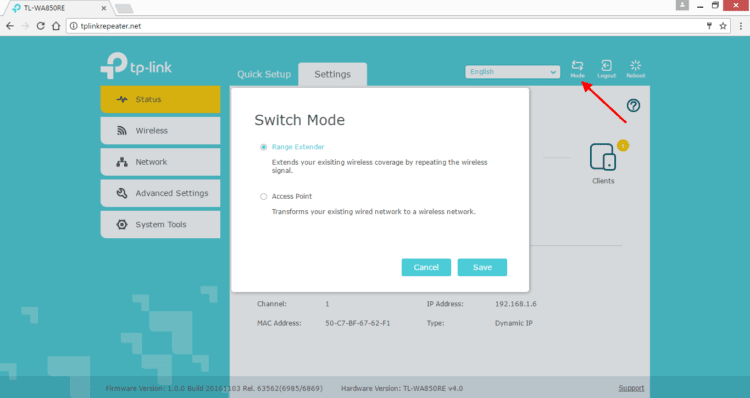Click the Save button
Viewport: 750px width, 398px height.
482,267
